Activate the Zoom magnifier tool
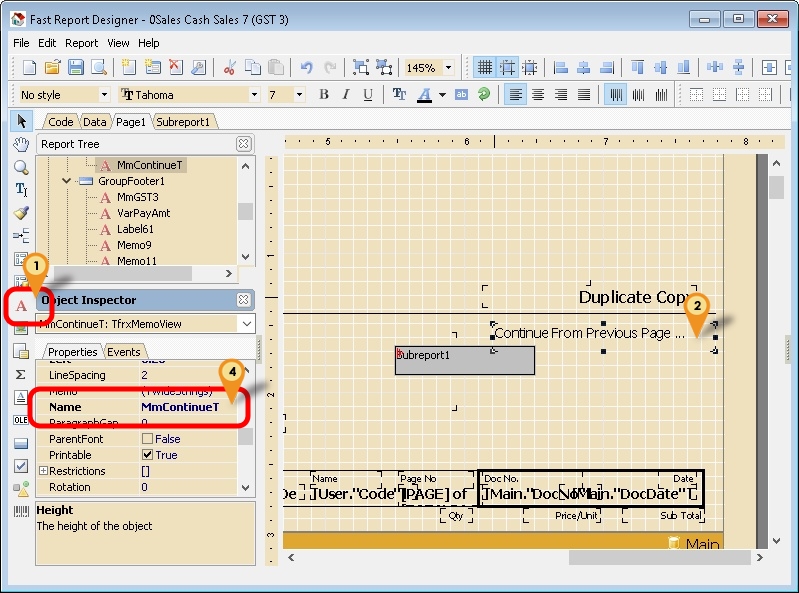 21,167
